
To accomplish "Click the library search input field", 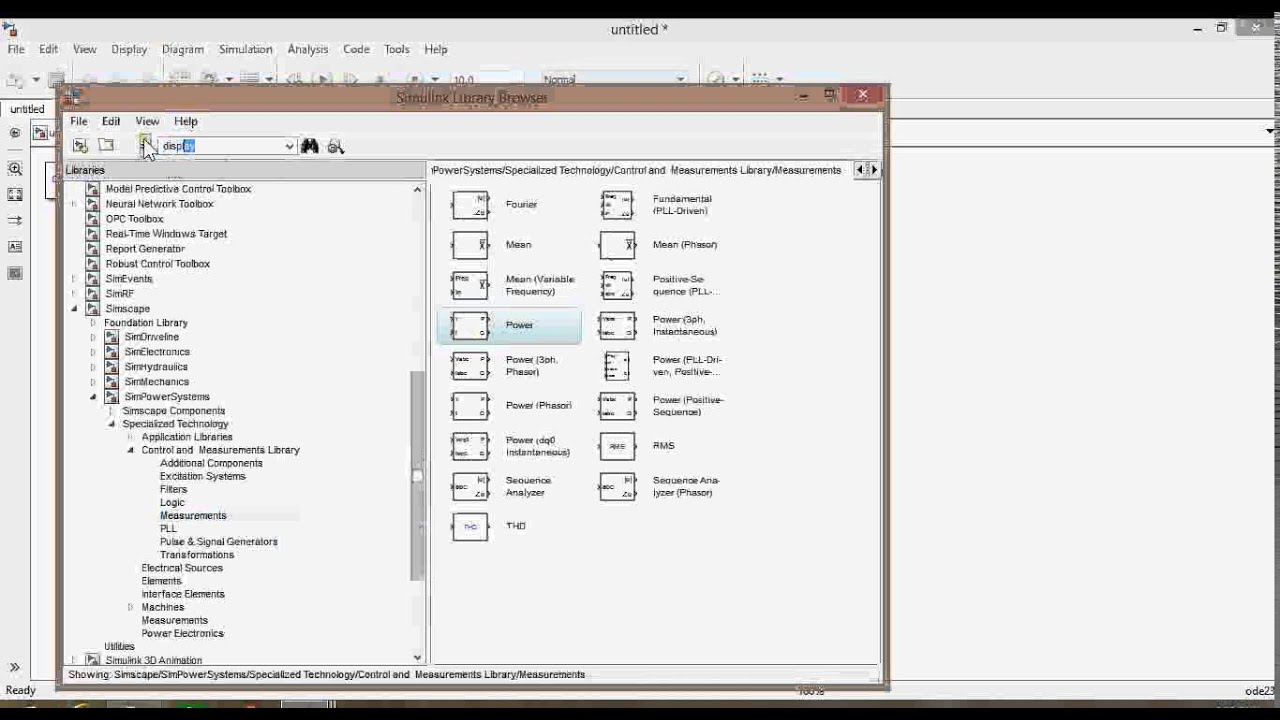I will coord(220,146).
